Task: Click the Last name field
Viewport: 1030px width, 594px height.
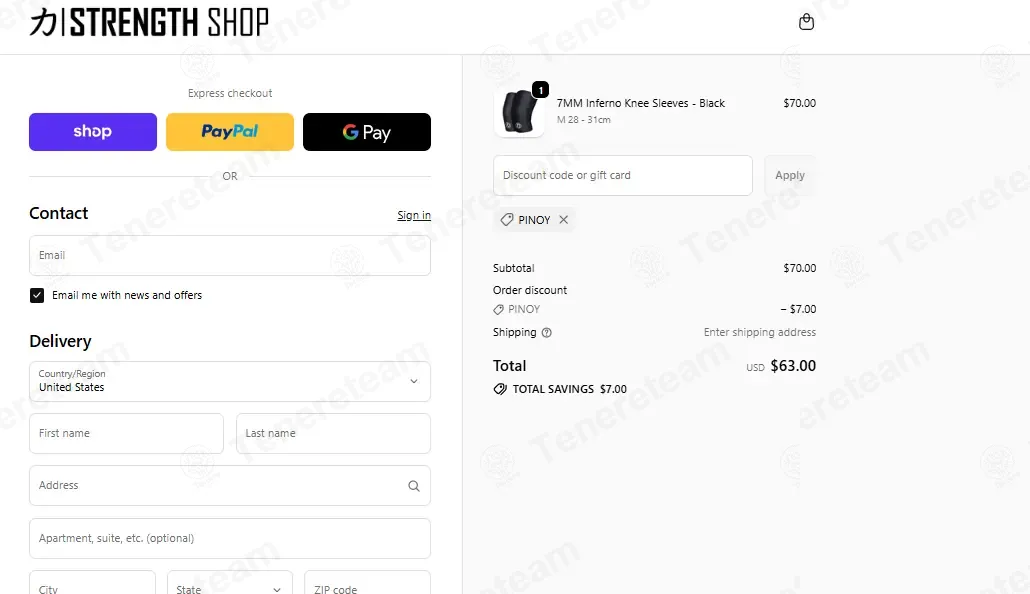Action: (333, 434)
